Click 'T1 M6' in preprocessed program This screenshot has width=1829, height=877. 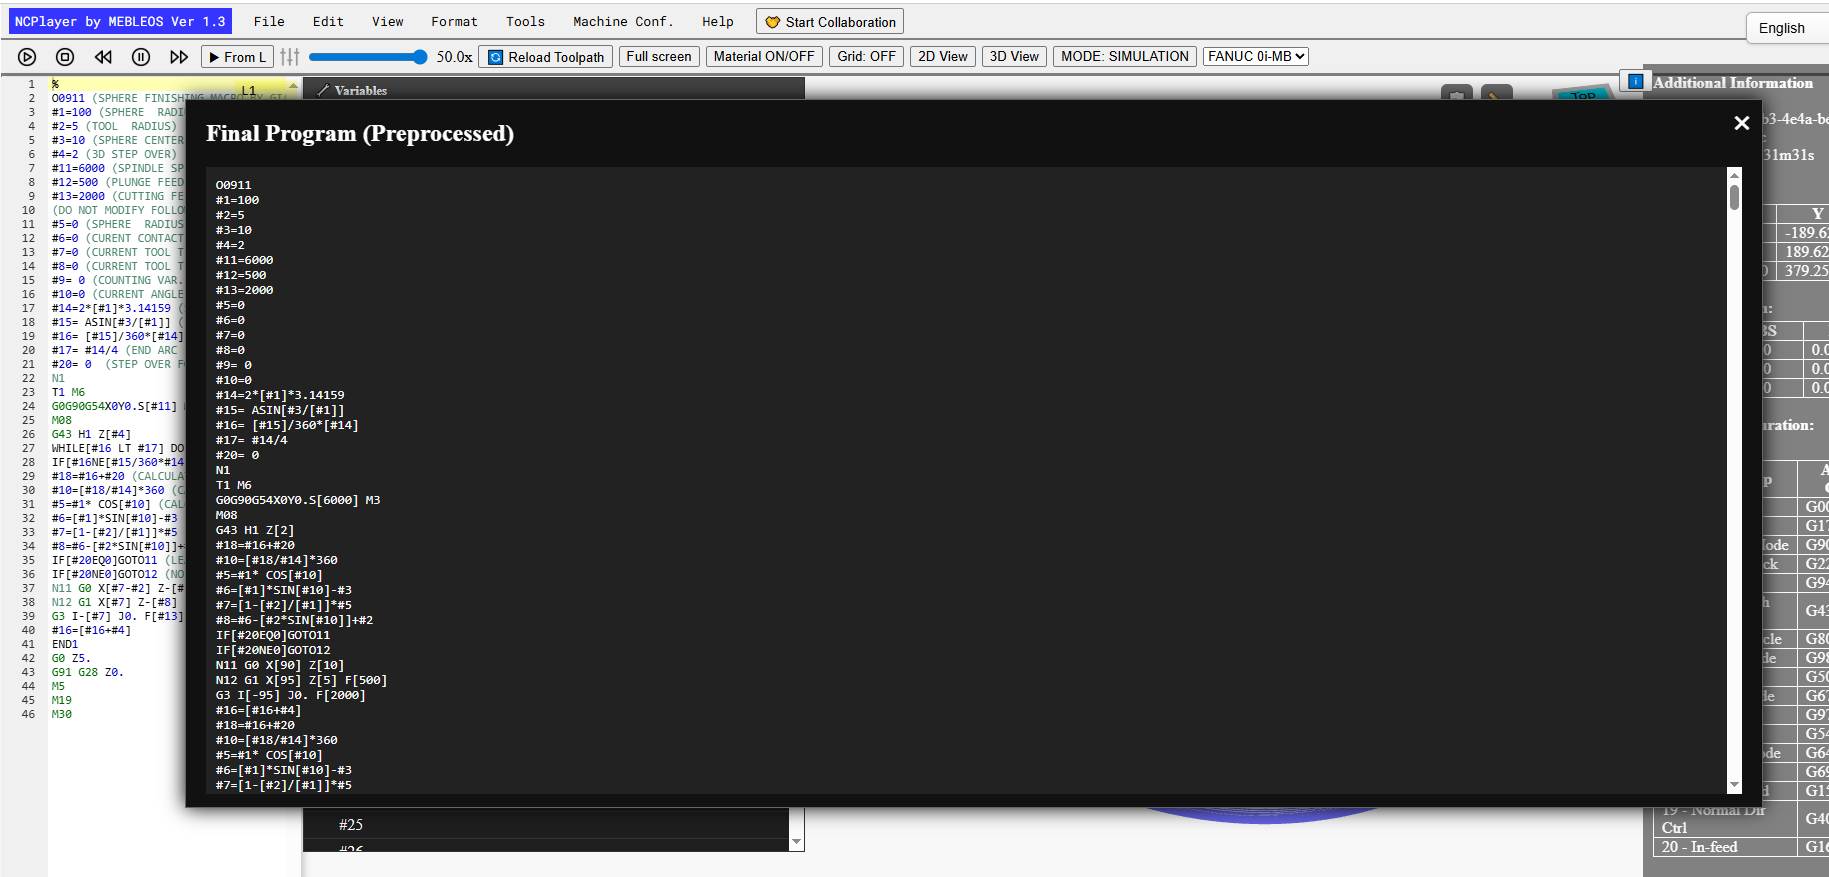pyautogui.click(x=234, y=485)
